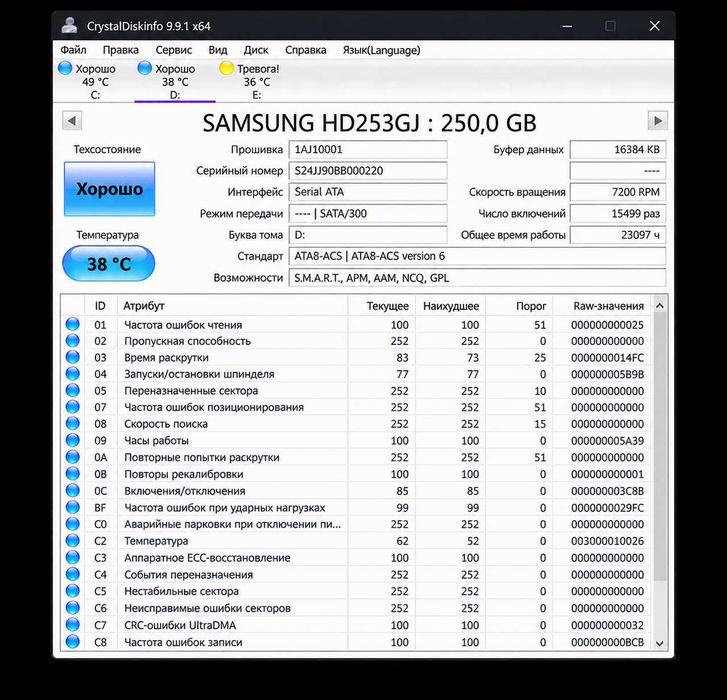Click the Прошивка field 1AJ10001

point(368,149)
